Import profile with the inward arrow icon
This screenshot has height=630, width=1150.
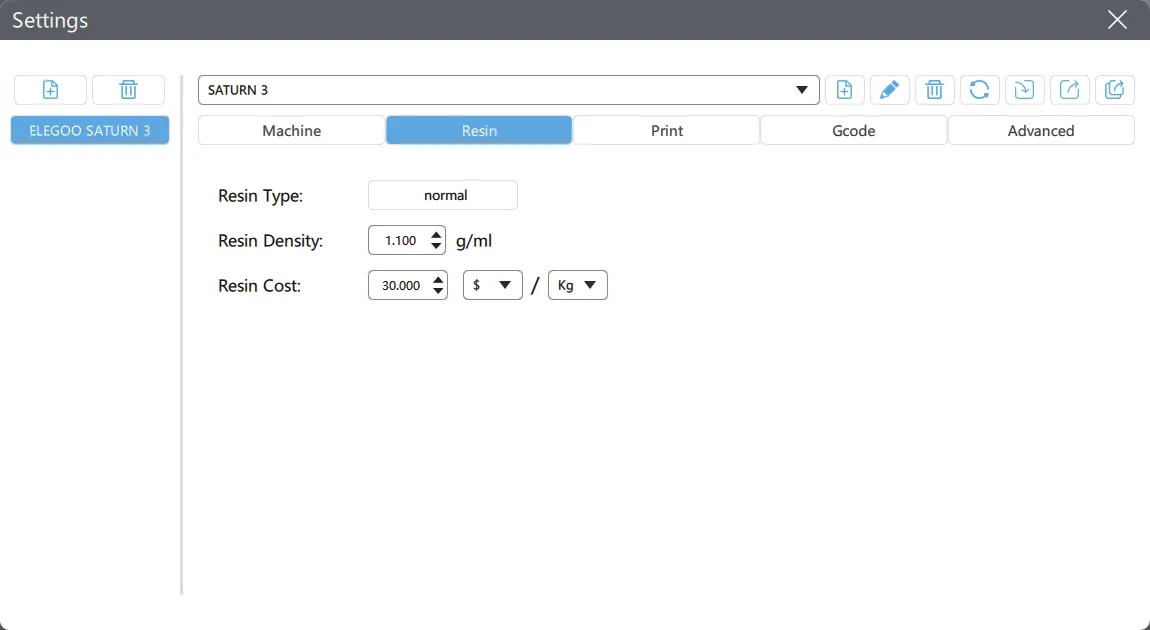[x=1025, y=90]
